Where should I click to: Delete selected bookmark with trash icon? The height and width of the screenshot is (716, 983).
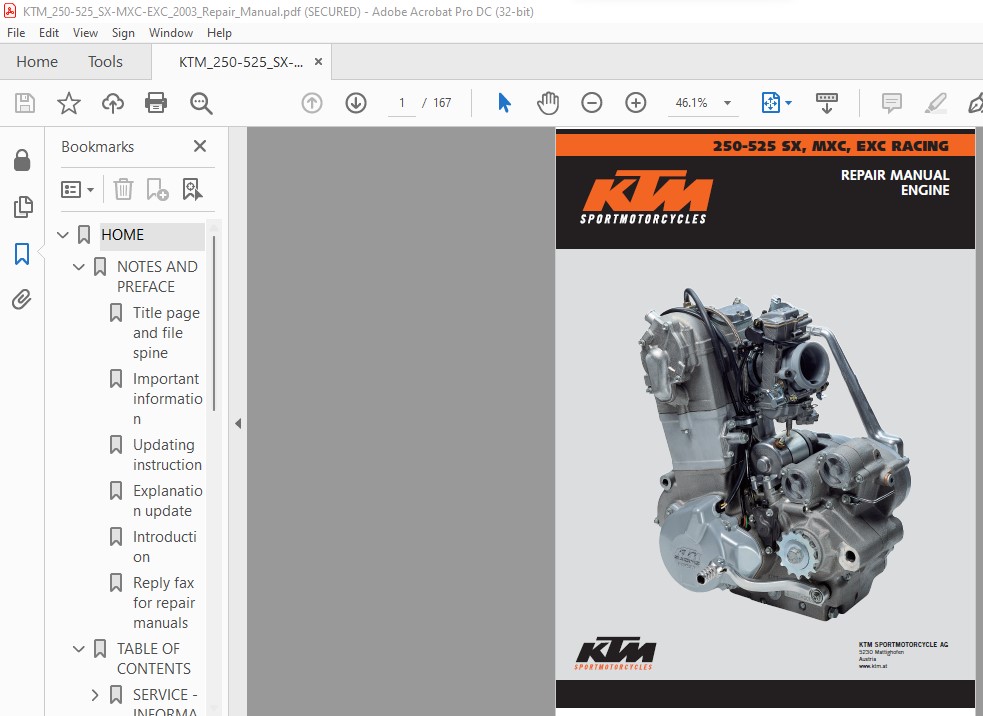(x=124, y=189)
